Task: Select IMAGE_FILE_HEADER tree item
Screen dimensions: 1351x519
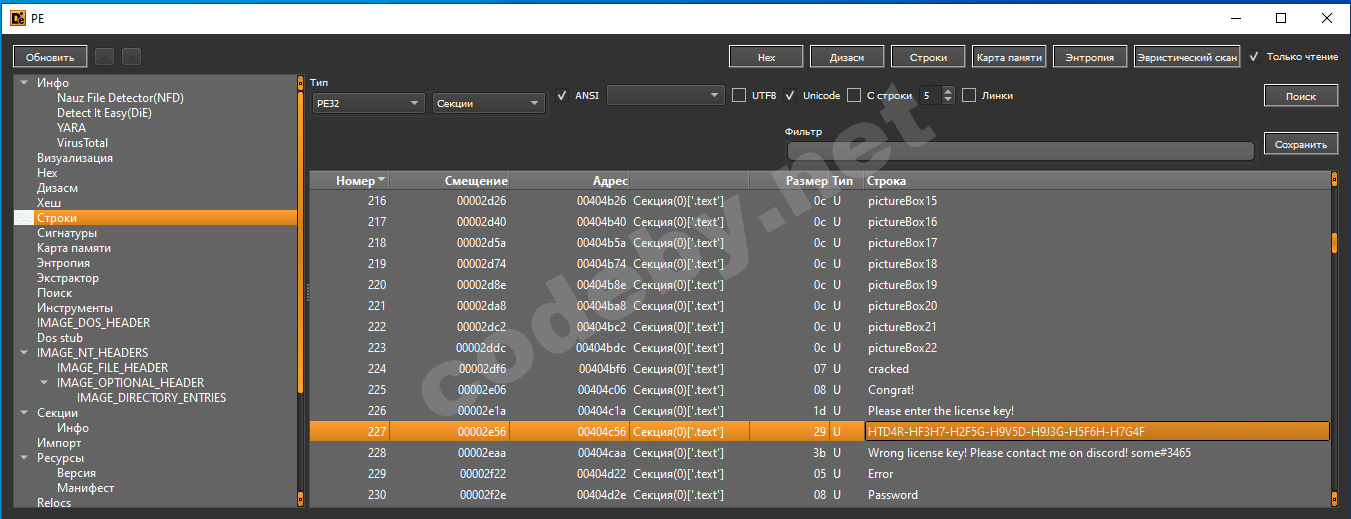Action: pyautogui.click(x=113, y=368)
